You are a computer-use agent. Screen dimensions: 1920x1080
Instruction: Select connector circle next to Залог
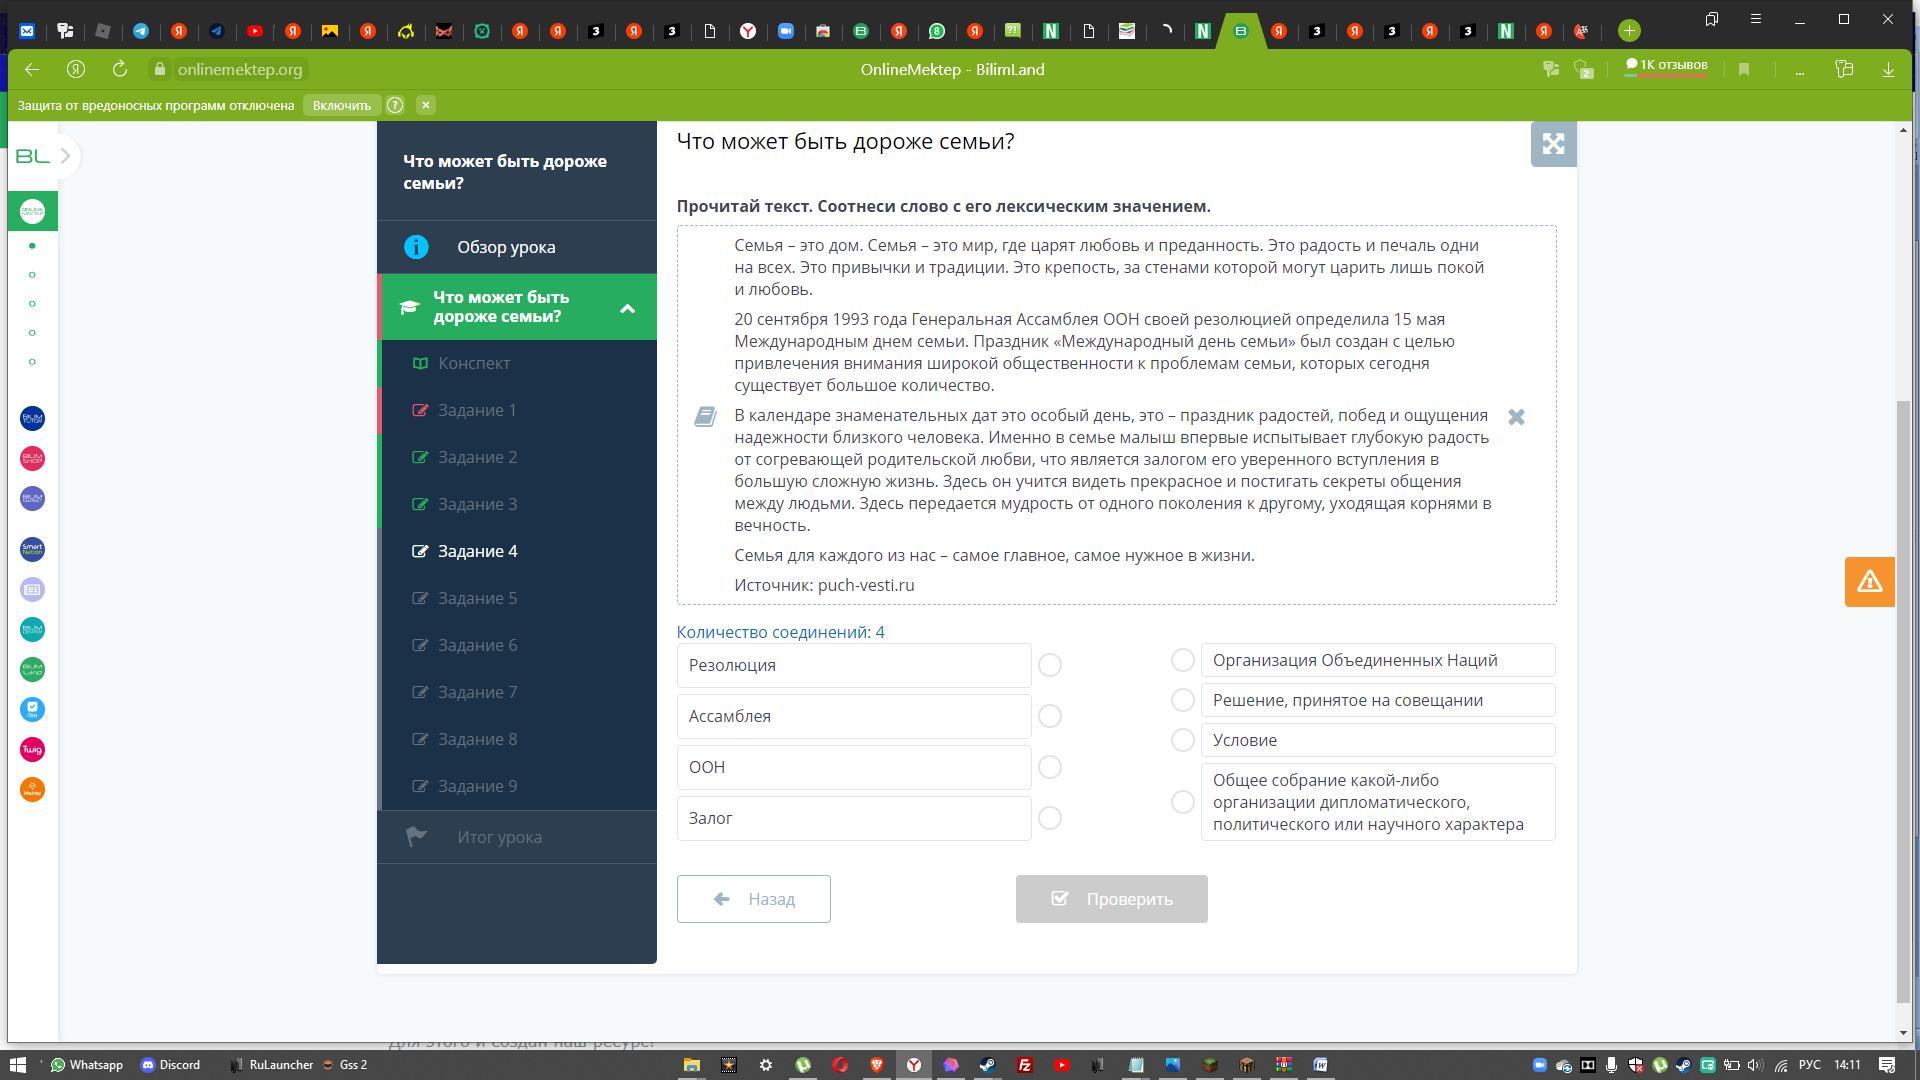[1049, 818]
